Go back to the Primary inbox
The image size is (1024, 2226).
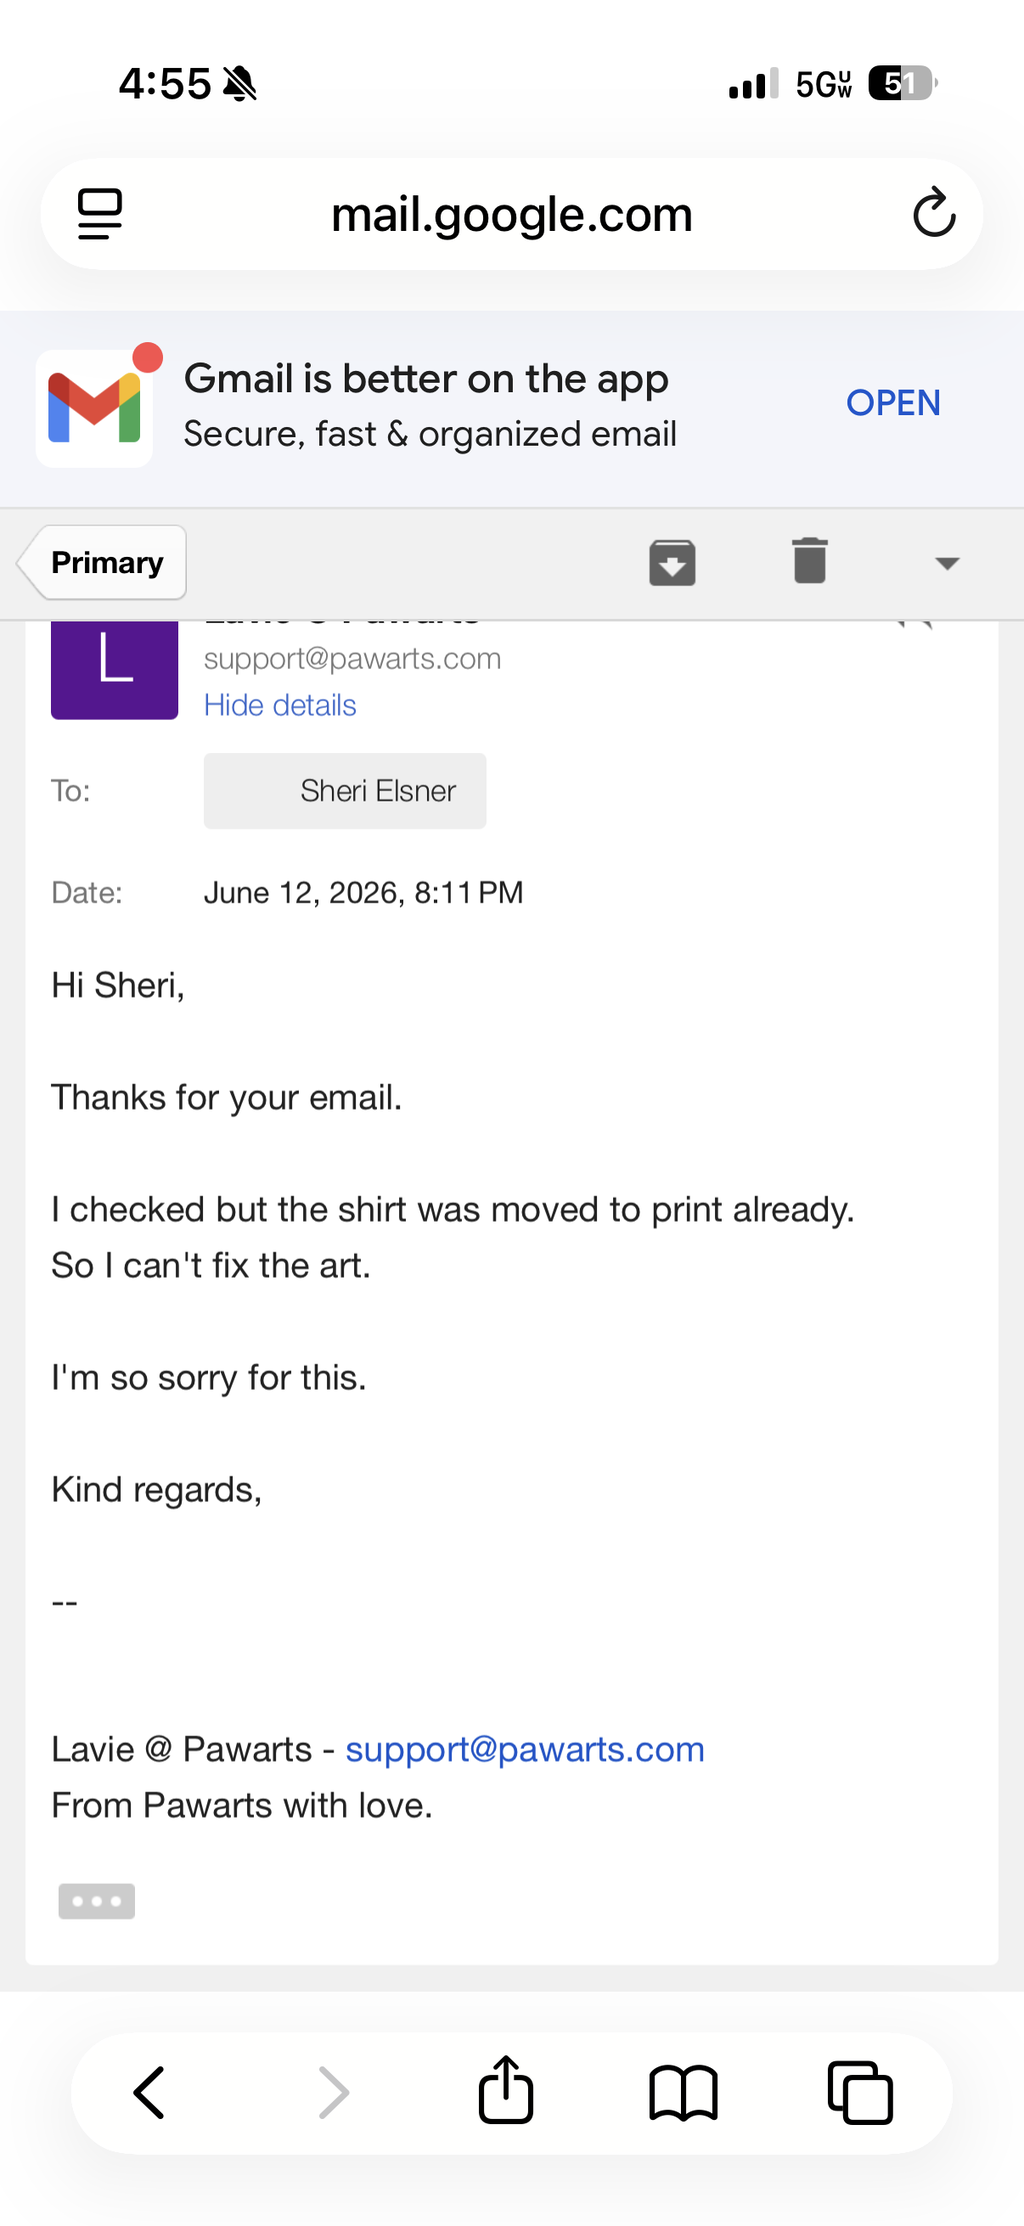102,563
